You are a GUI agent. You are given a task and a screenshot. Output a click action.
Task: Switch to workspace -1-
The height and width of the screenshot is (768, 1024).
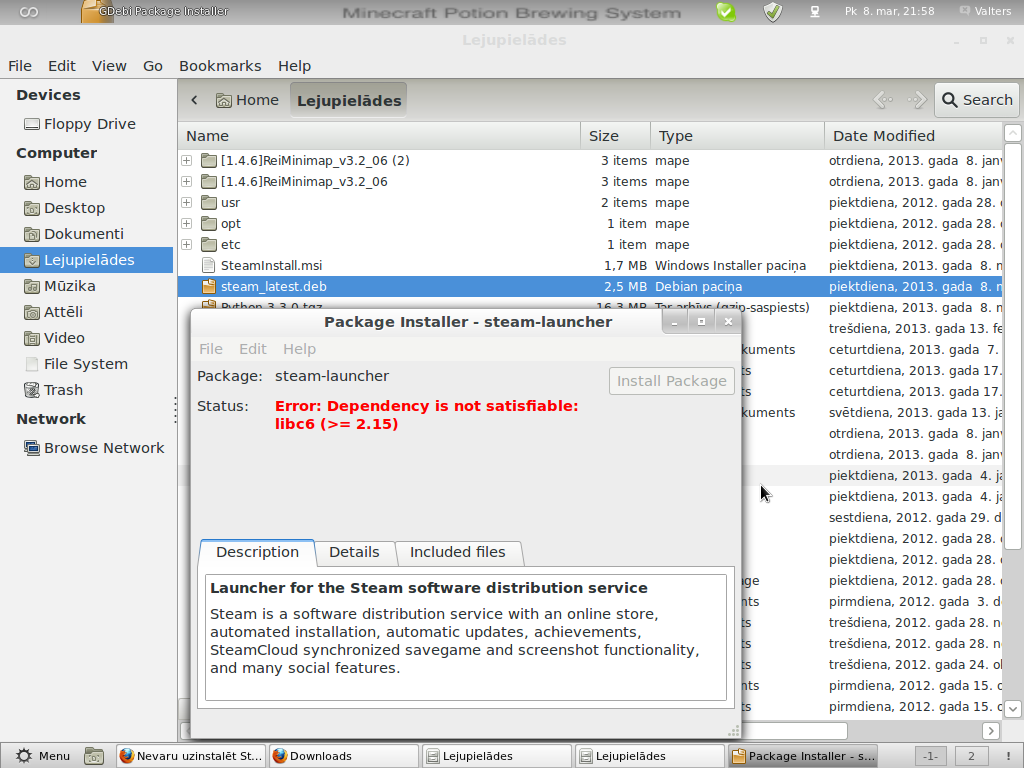(x=930, y=756)
